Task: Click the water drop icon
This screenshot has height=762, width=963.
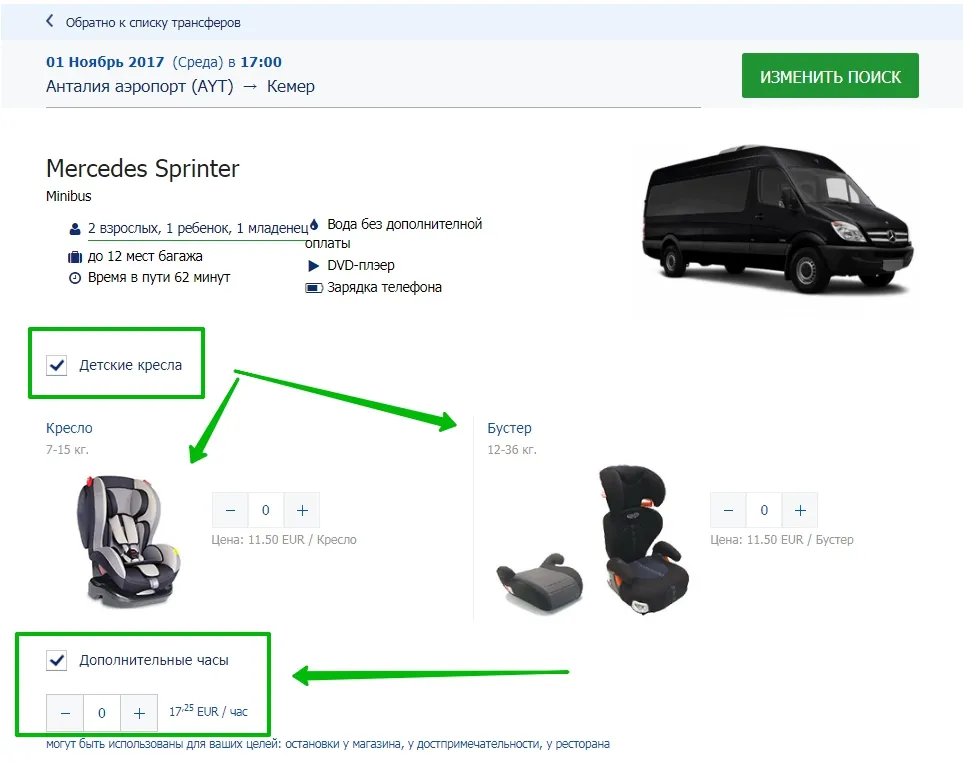Action: pos(314,224)
